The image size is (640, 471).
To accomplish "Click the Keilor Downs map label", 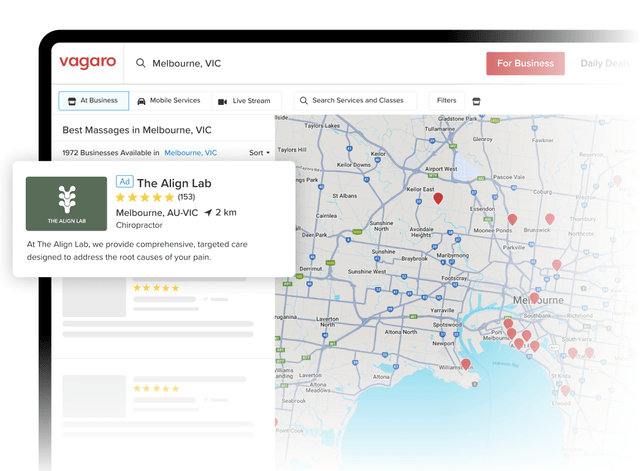I will click(353, 165).
